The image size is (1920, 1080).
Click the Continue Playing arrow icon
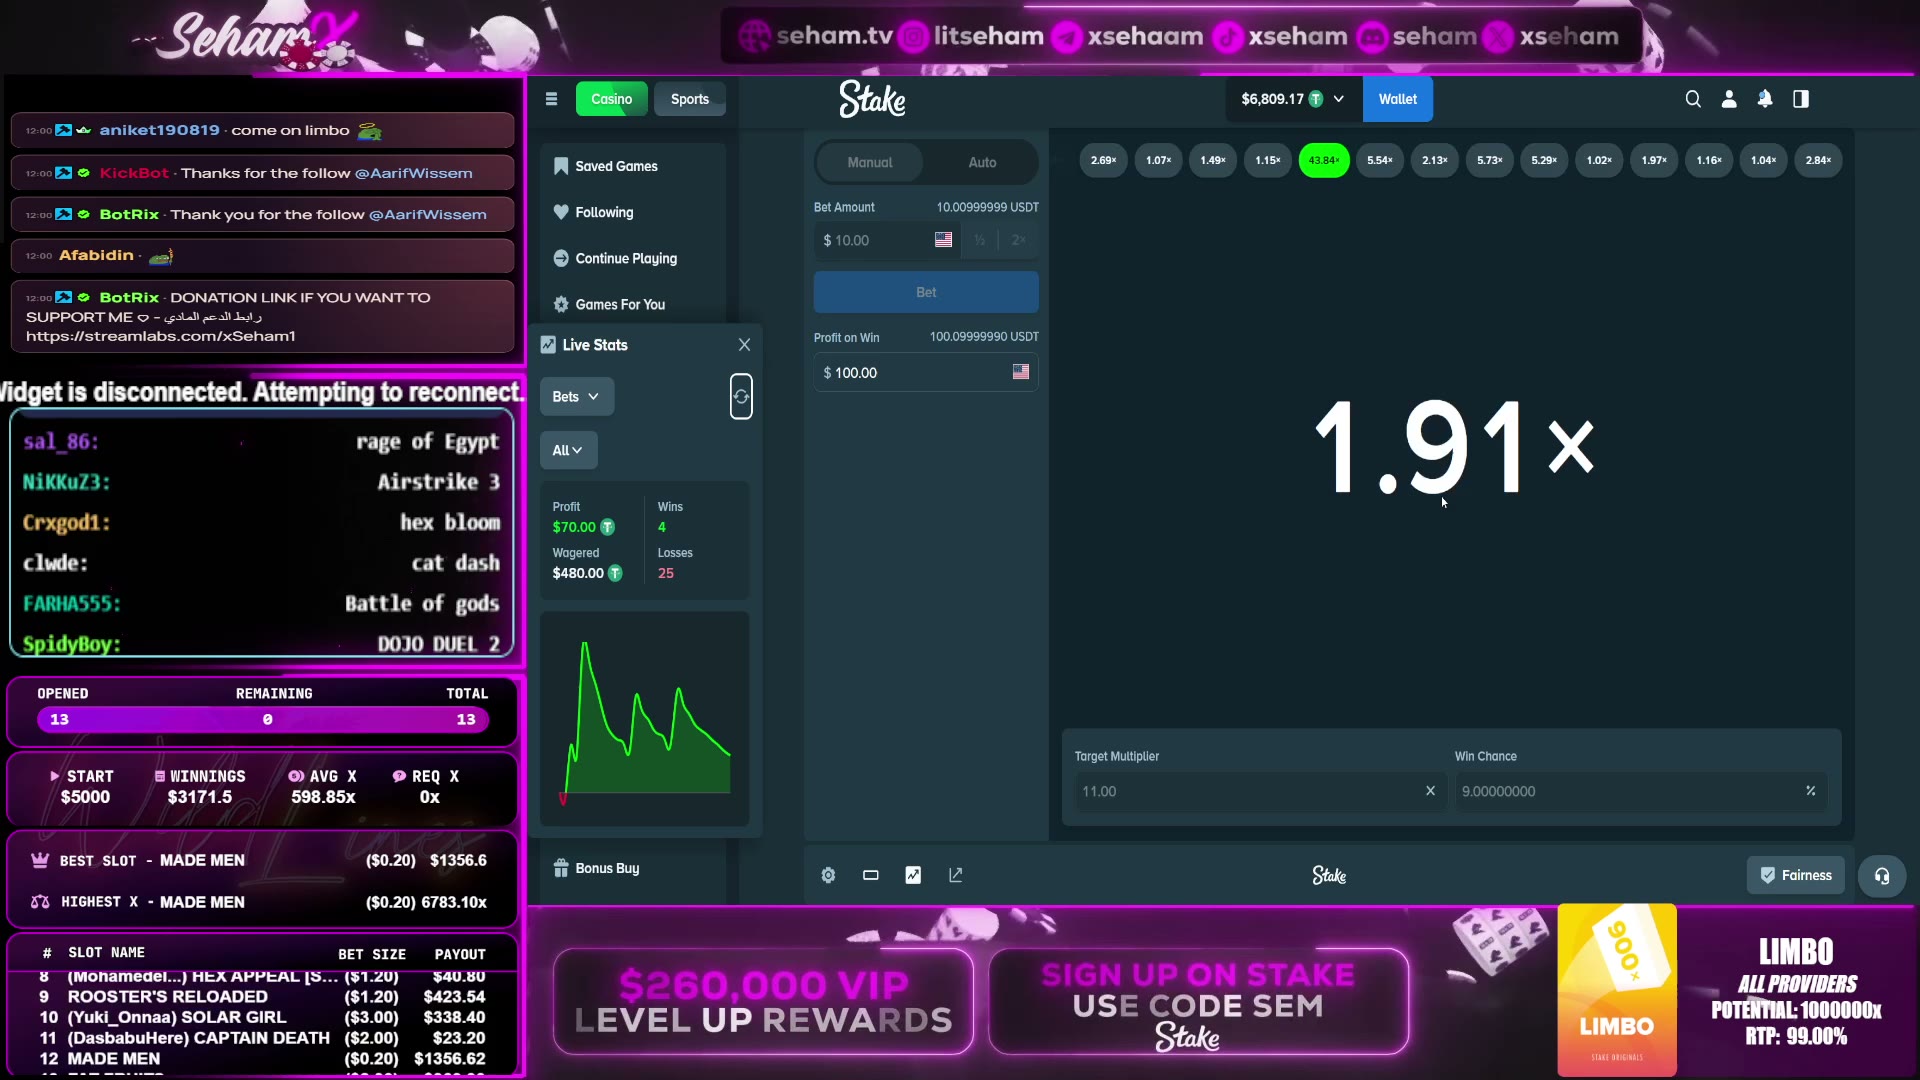coord(561,258)
